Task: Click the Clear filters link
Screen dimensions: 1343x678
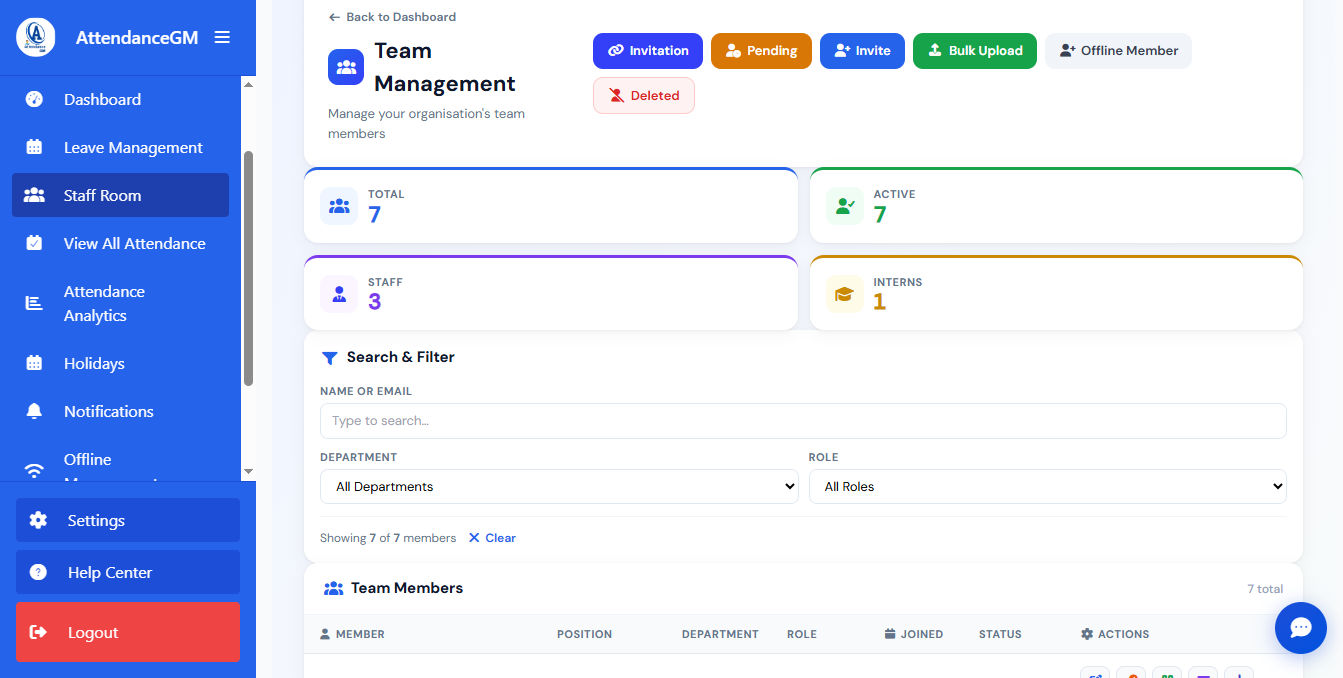Action: click(492, 538)
